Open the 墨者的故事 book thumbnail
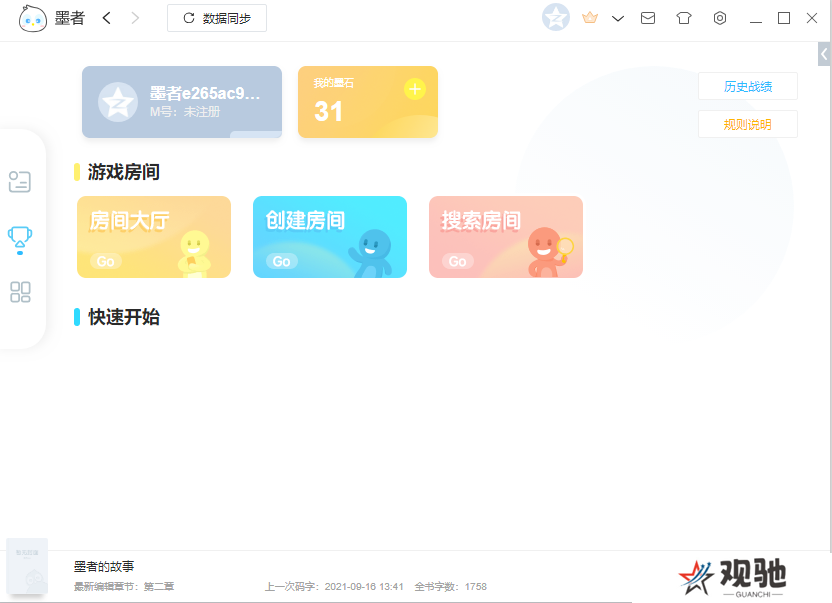The image size is (832, 603). coord(26,567)
